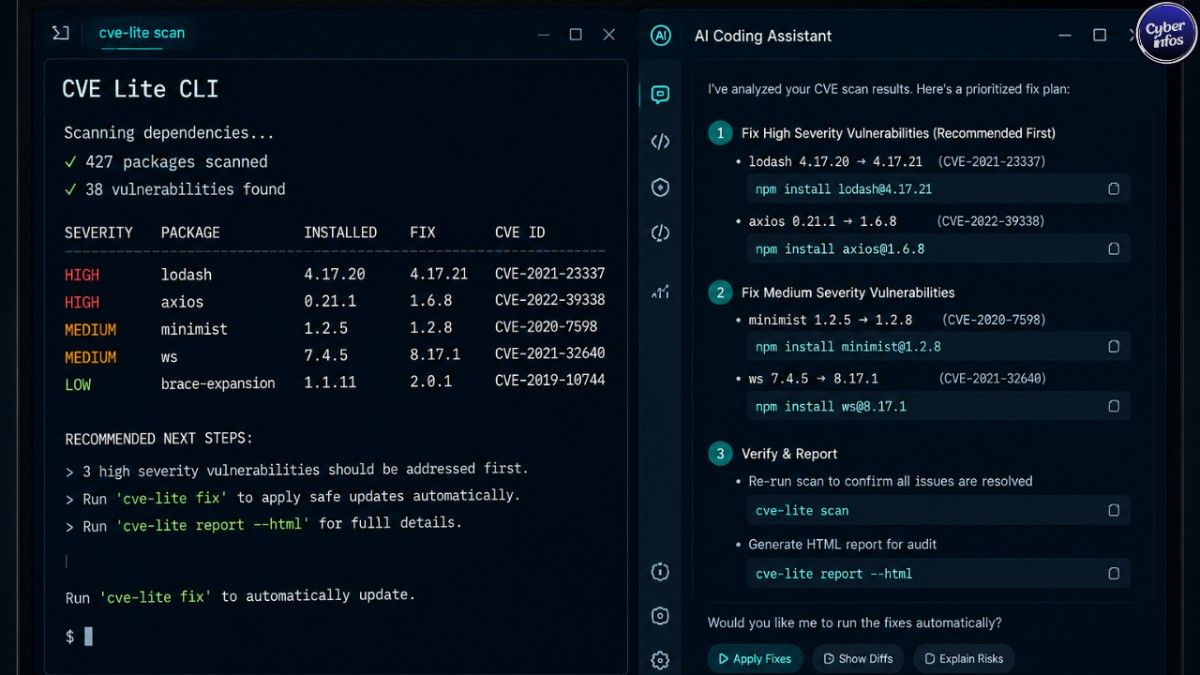Viewport: 1200px width, 675px height.
Task: Click 'Would you like me to run the fixes' prompt
Action: coord(855,623)
